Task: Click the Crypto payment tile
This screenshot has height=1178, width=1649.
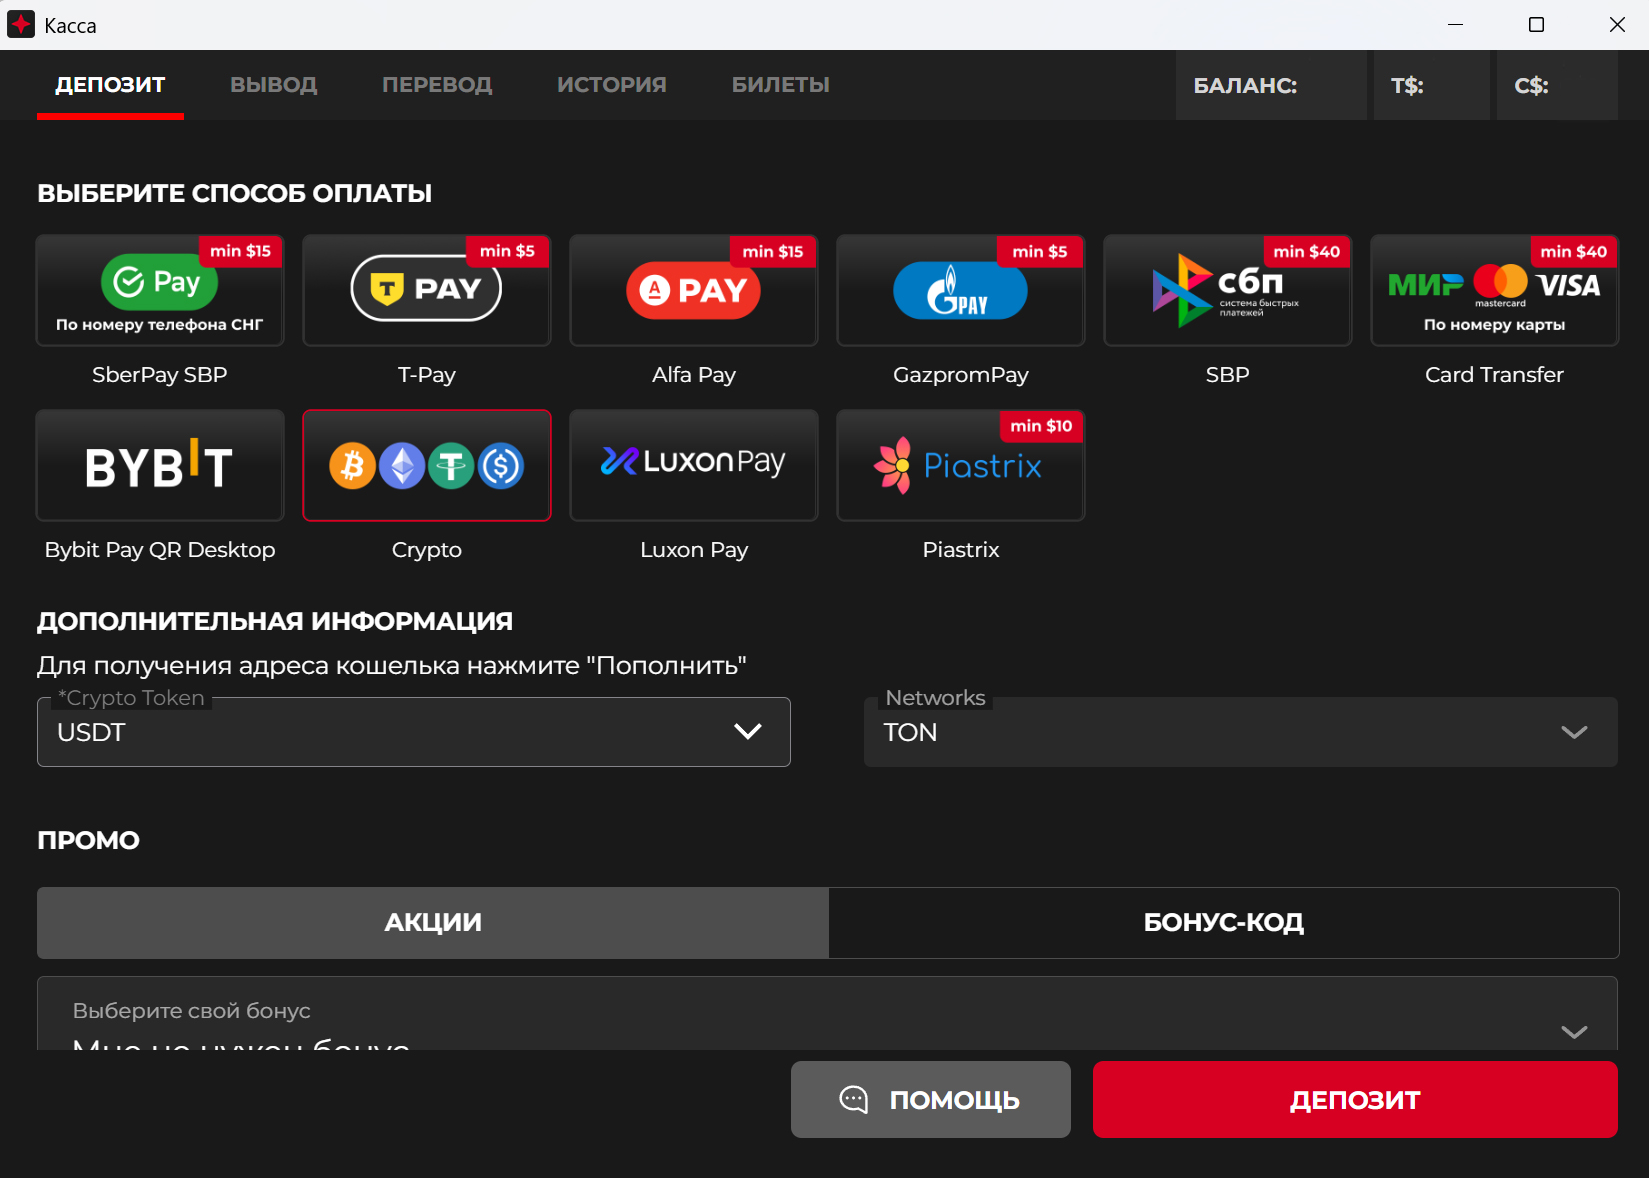Action: 427,466
